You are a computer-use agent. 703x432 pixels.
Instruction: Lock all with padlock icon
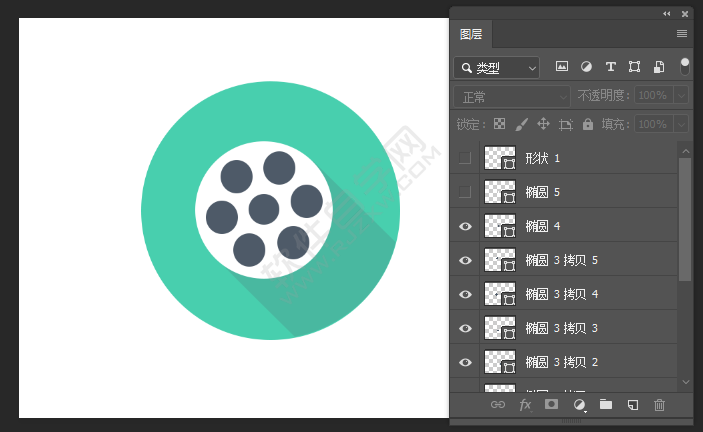click(x=588, y=124)
